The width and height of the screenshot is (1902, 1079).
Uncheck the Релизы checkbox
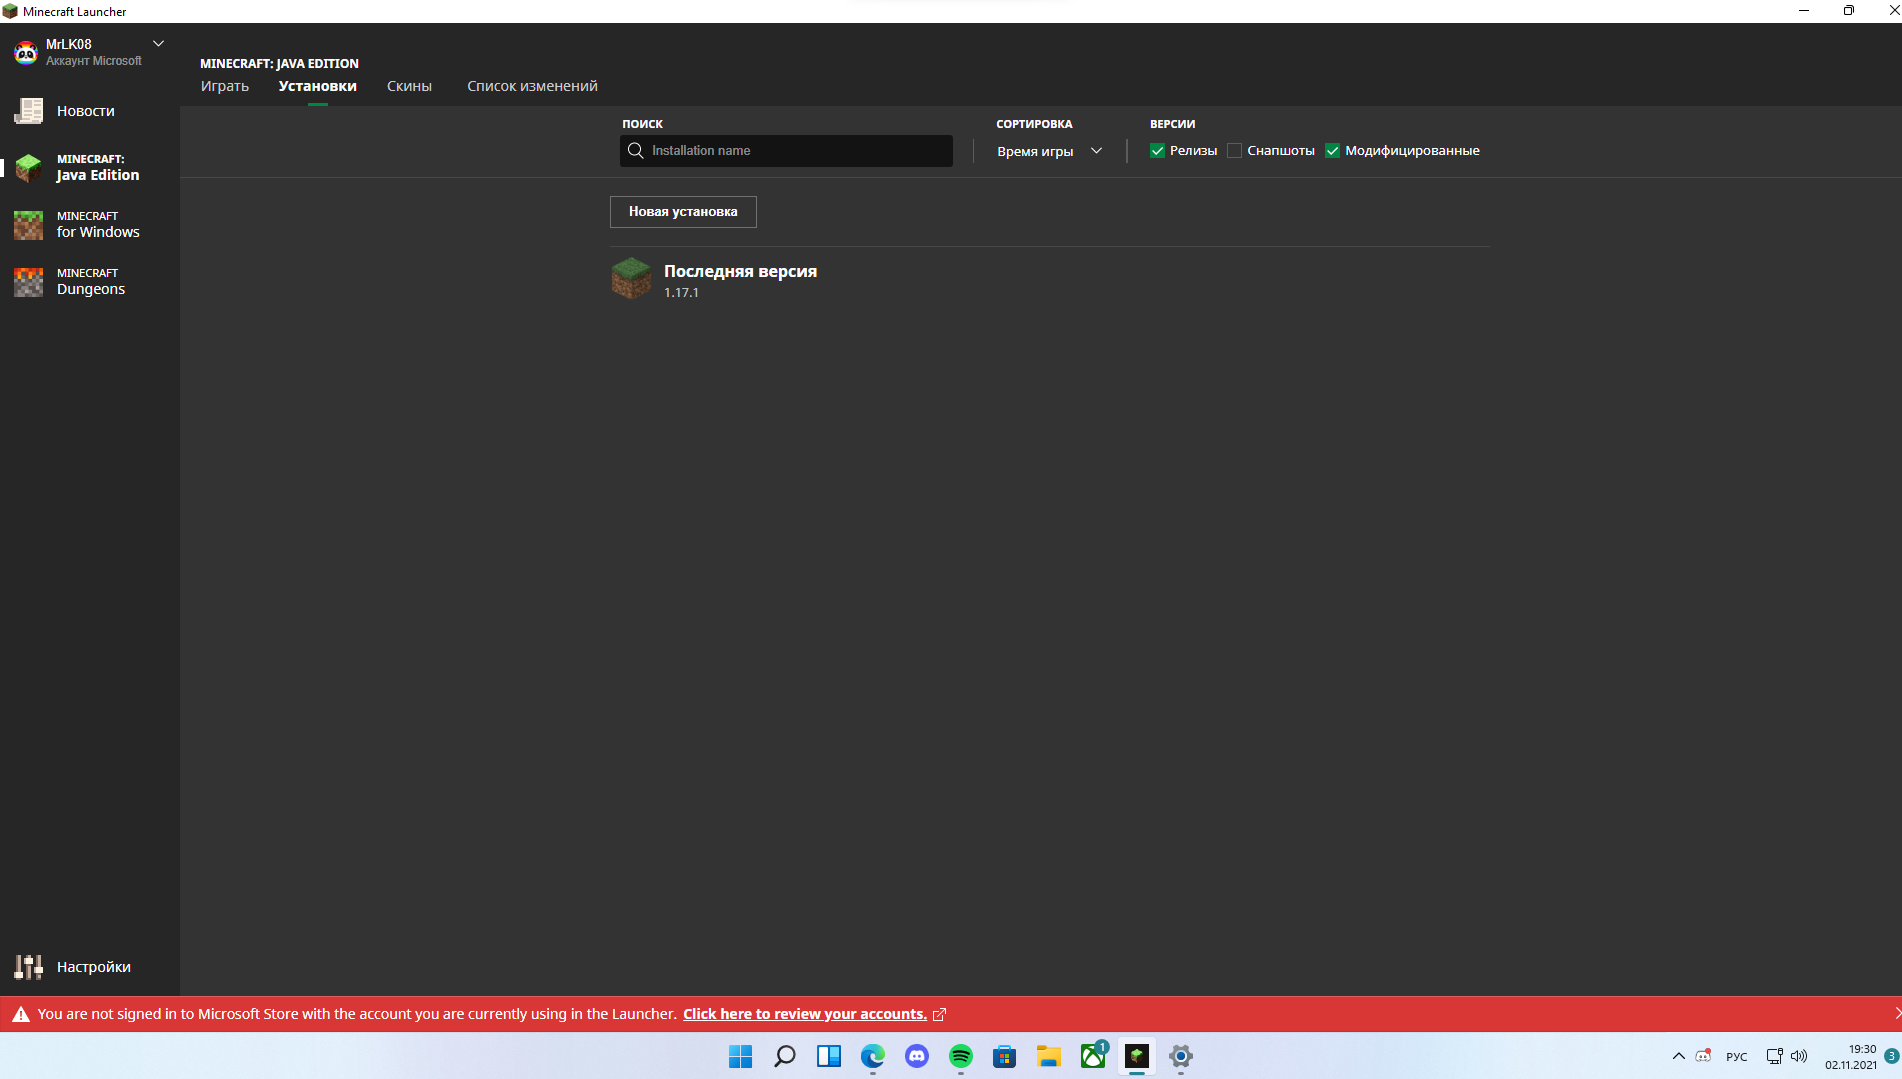click(1157, 151)
